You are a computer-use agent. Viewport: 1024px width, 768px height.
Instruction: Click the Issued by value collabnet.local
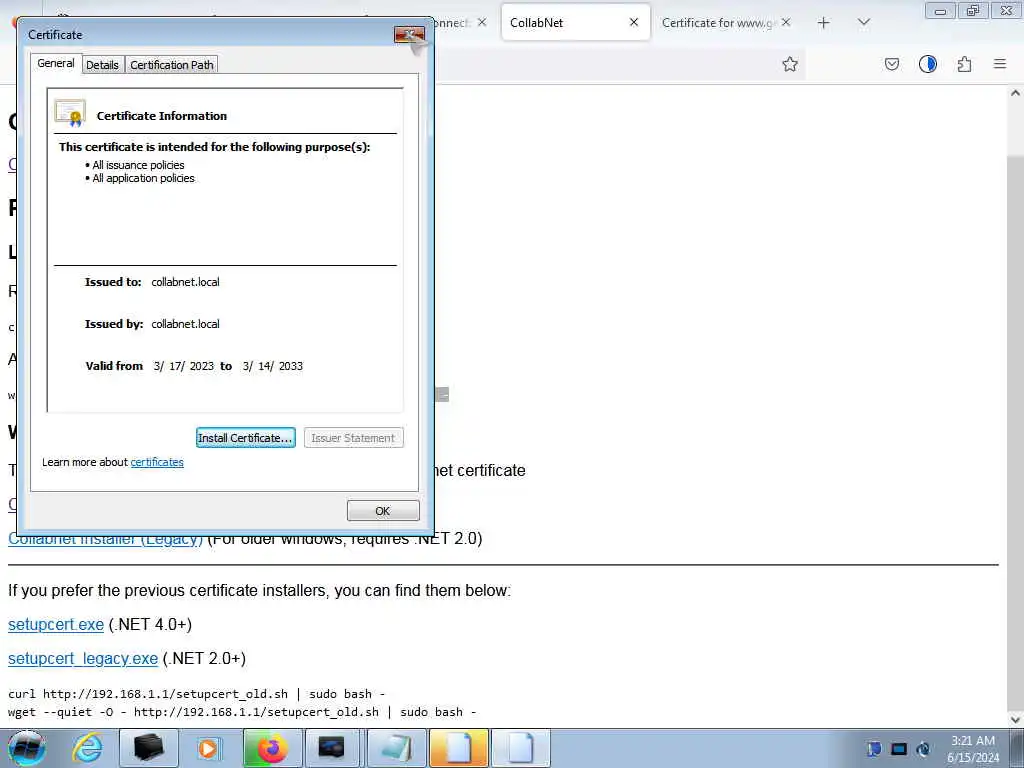[185, 324]
